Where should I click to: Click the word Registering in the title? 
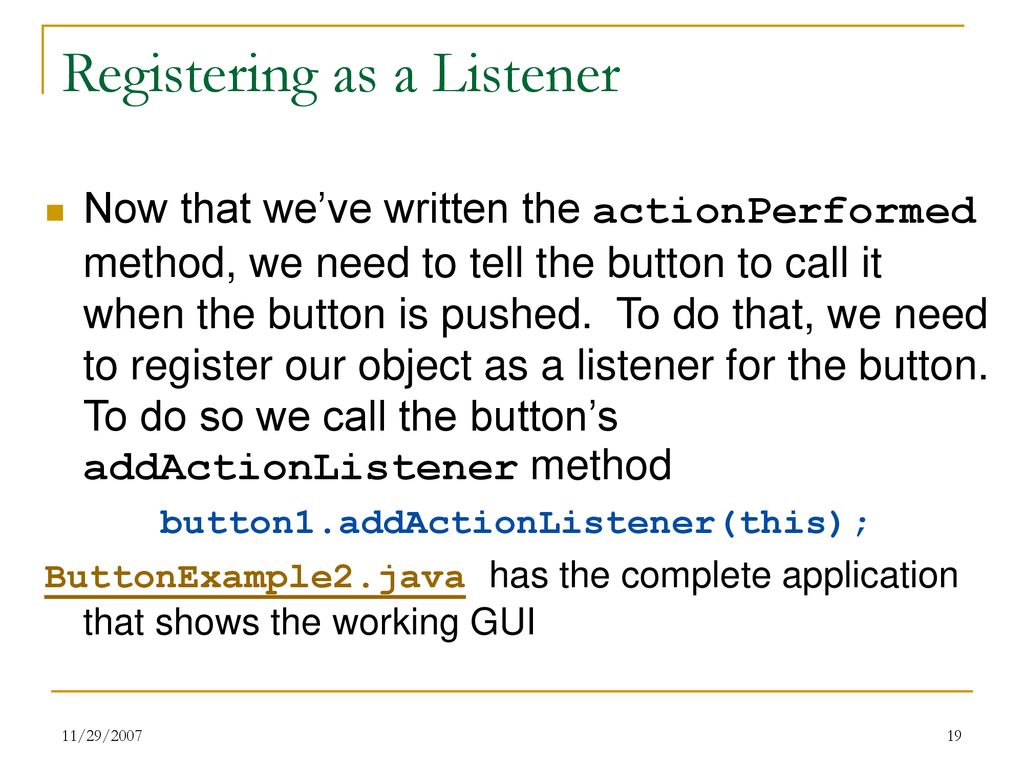[191, 77]
